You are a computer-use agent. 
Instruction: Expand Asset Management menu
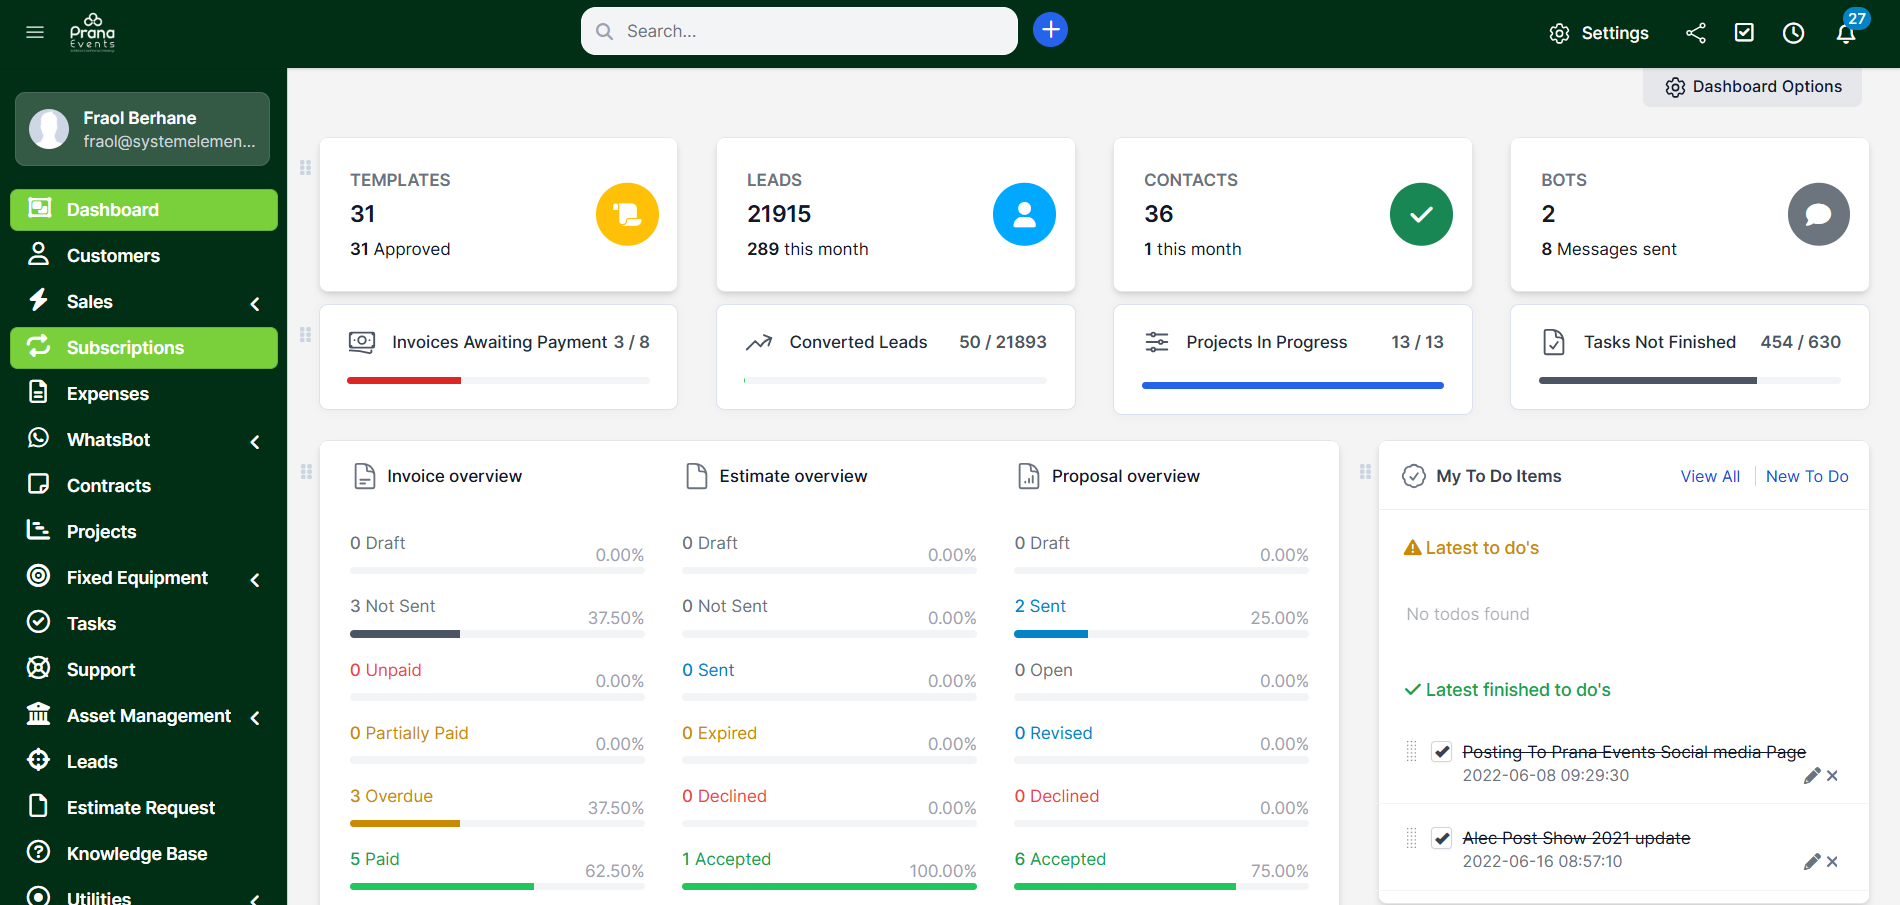(255, 717)
